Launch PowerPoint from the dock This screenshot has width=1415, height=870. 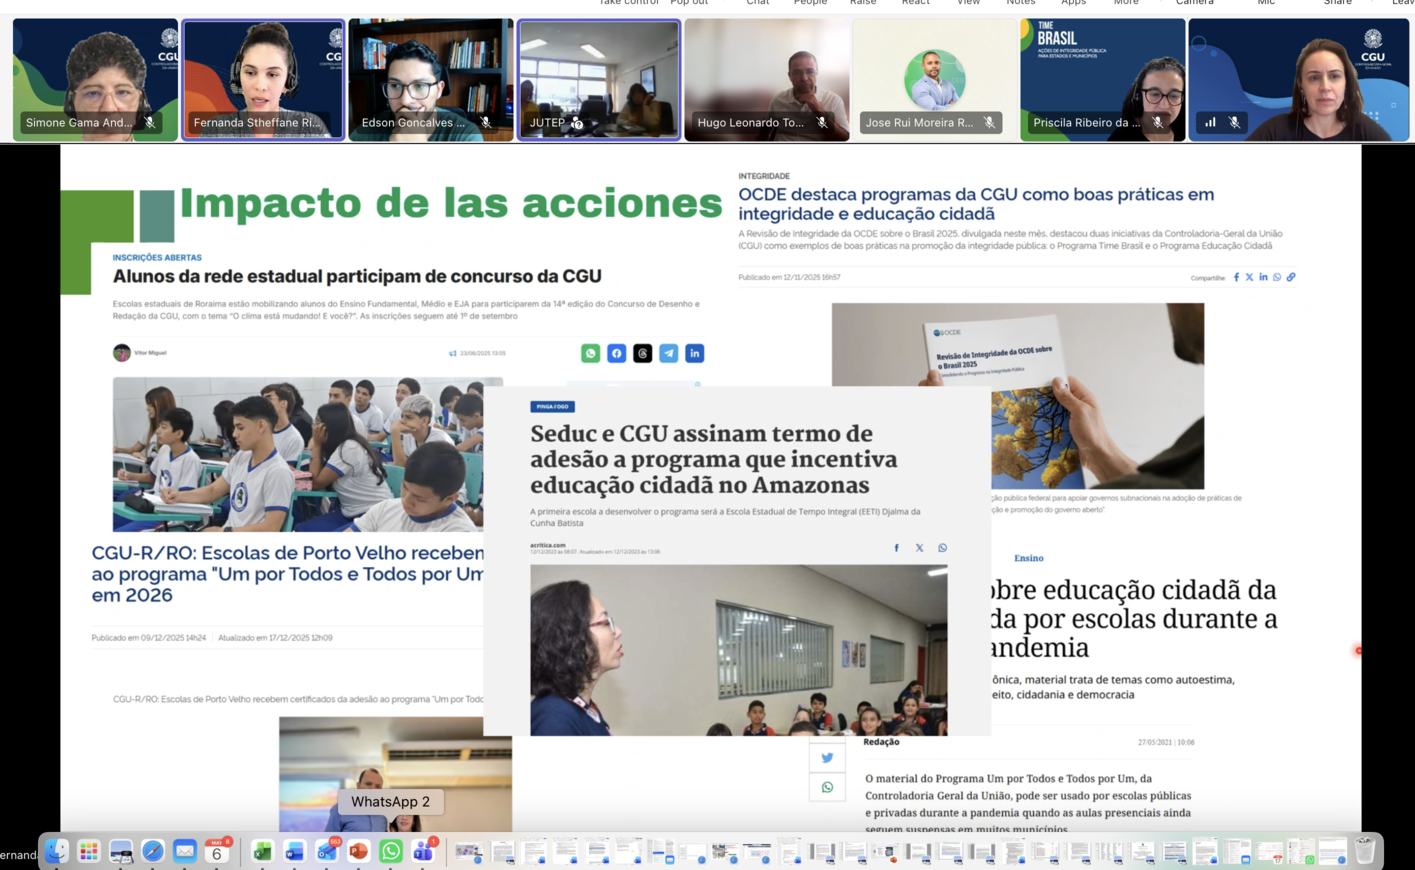(358, 851)
